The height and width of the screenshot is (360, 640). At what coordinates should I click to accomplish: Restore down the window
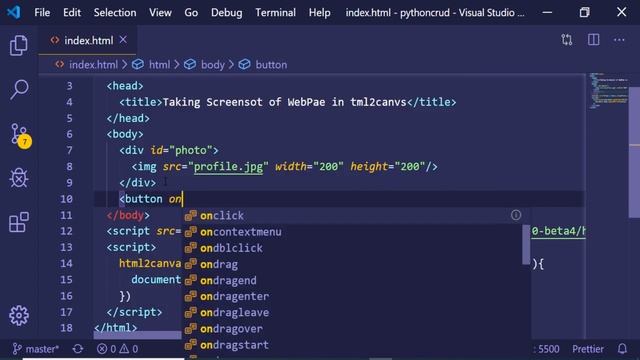point(584,12)
